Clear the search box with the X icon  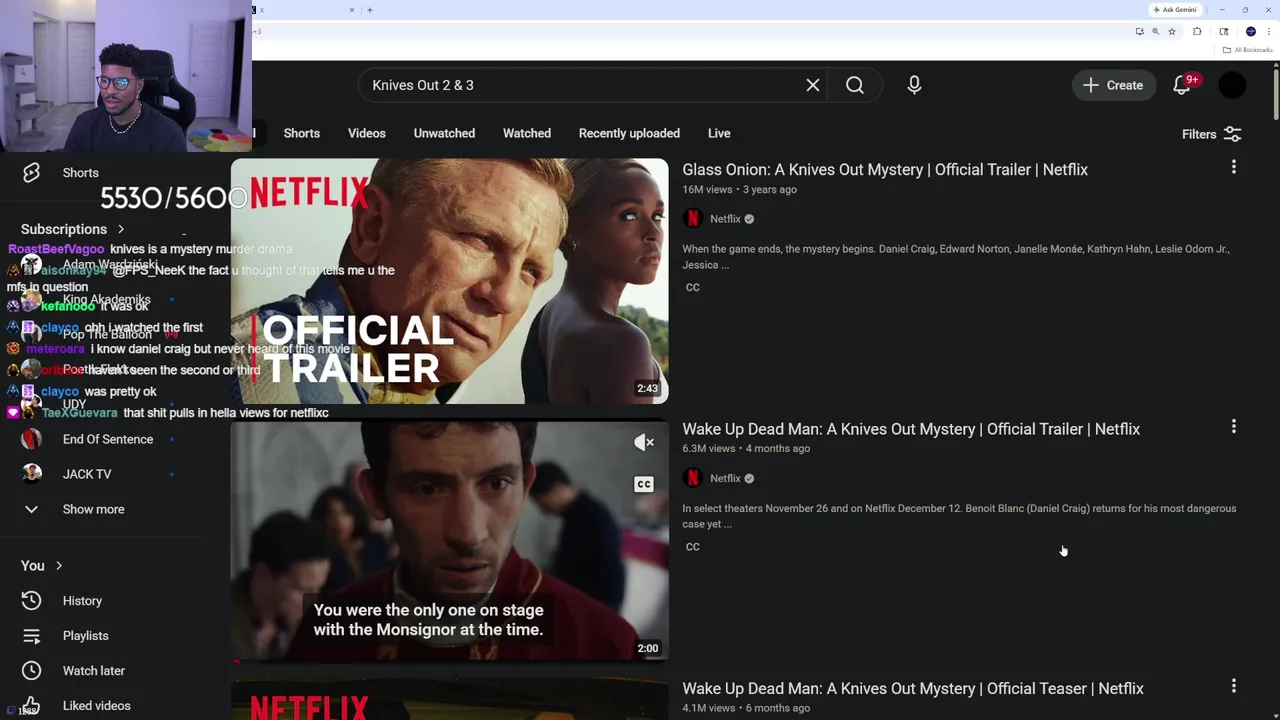click(x=813, y=85)
